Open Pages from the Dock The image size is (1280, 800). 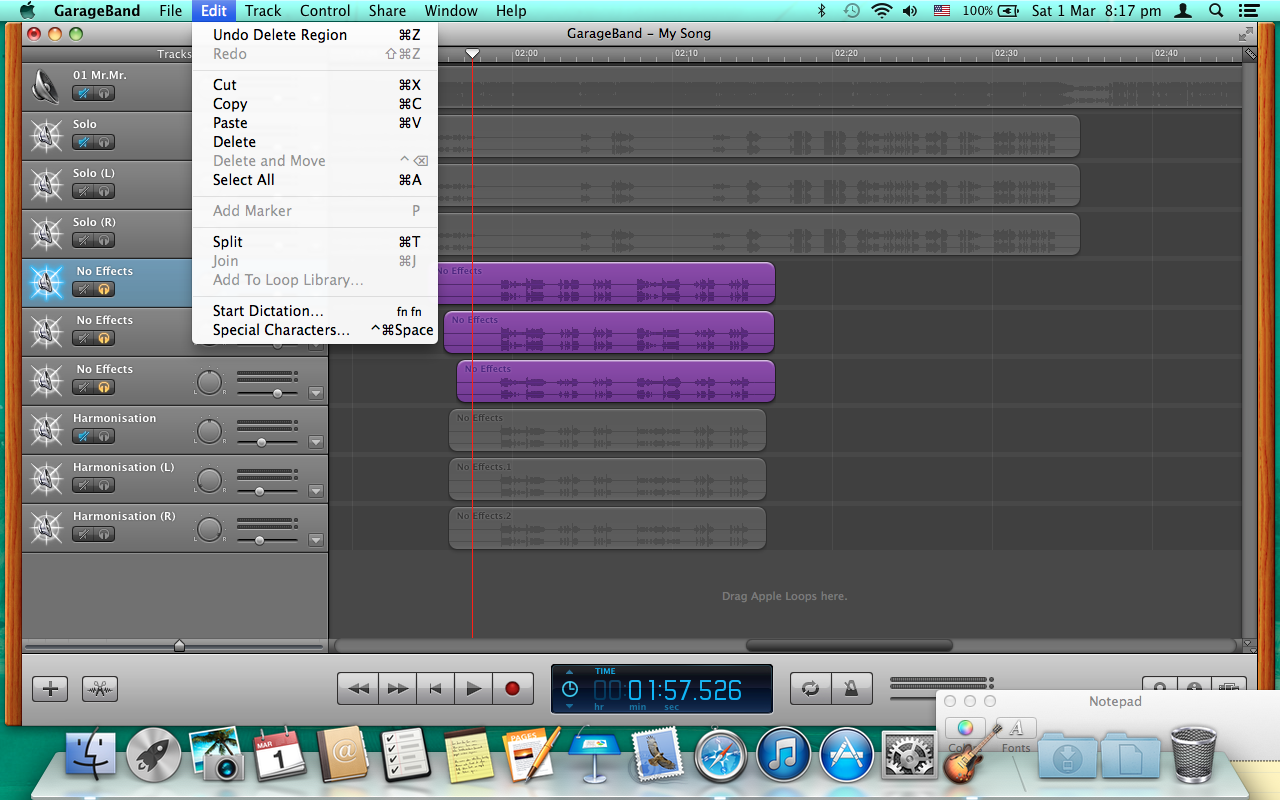(x=531, y=755)
